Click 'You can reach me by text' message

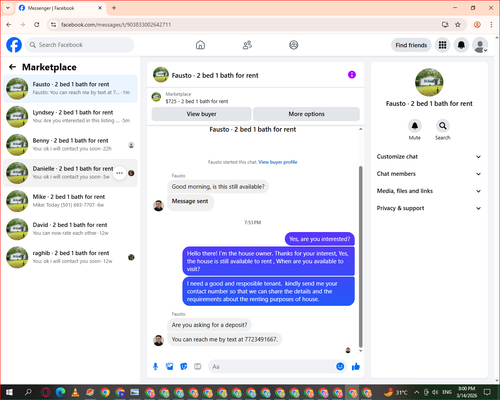[x=224, y=339]
